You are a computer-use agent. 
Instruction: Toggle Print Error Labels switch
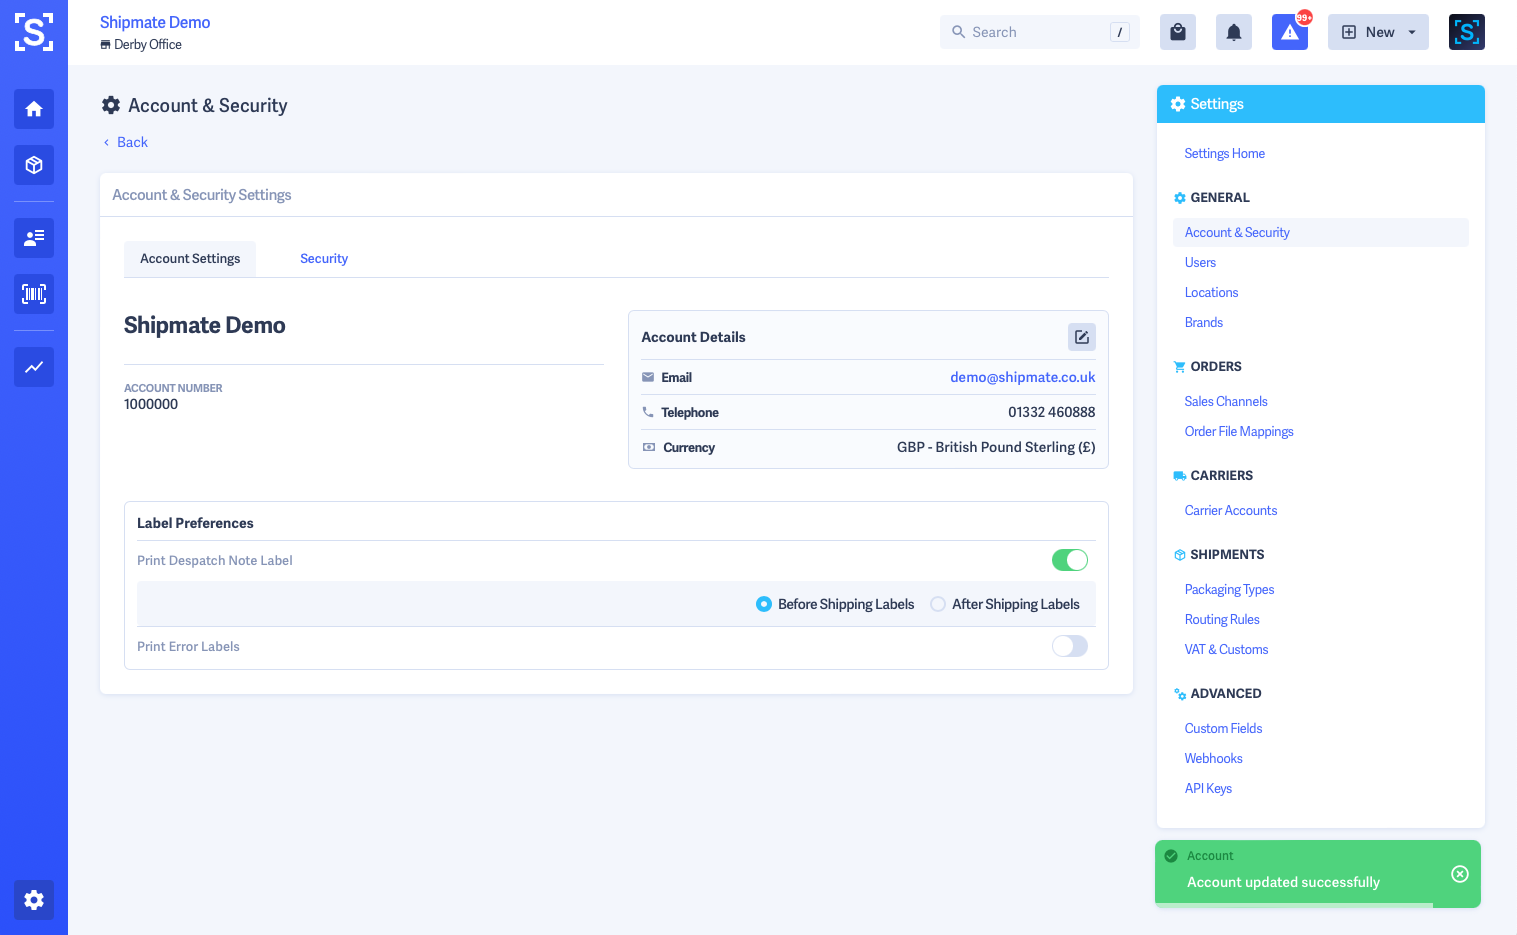click(1070, 646)
